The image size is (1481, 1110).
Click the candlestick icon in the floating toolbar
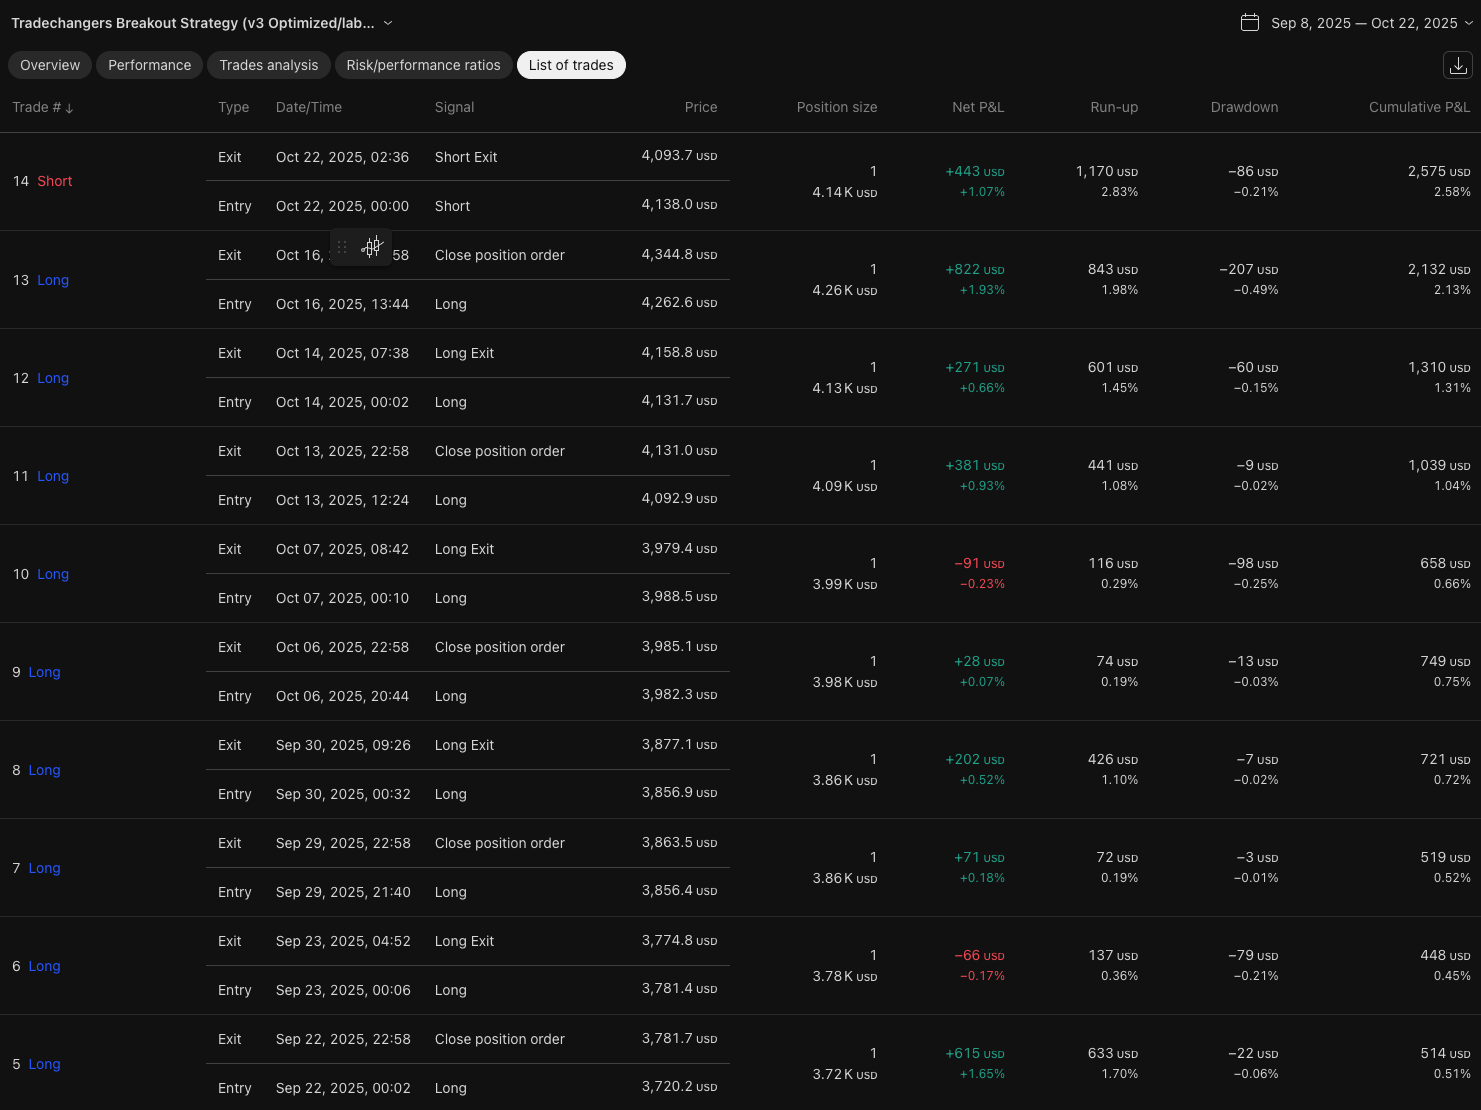point(372,247)
